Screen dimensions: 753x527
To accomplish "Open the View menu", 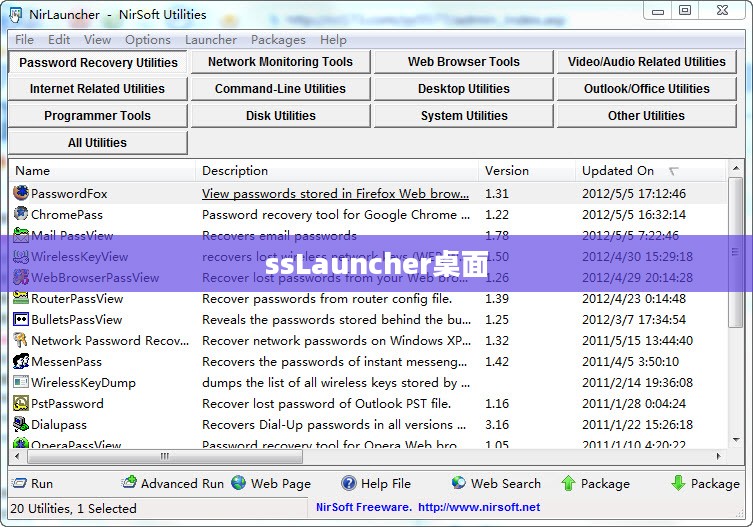I will click(x=97, y=39).
